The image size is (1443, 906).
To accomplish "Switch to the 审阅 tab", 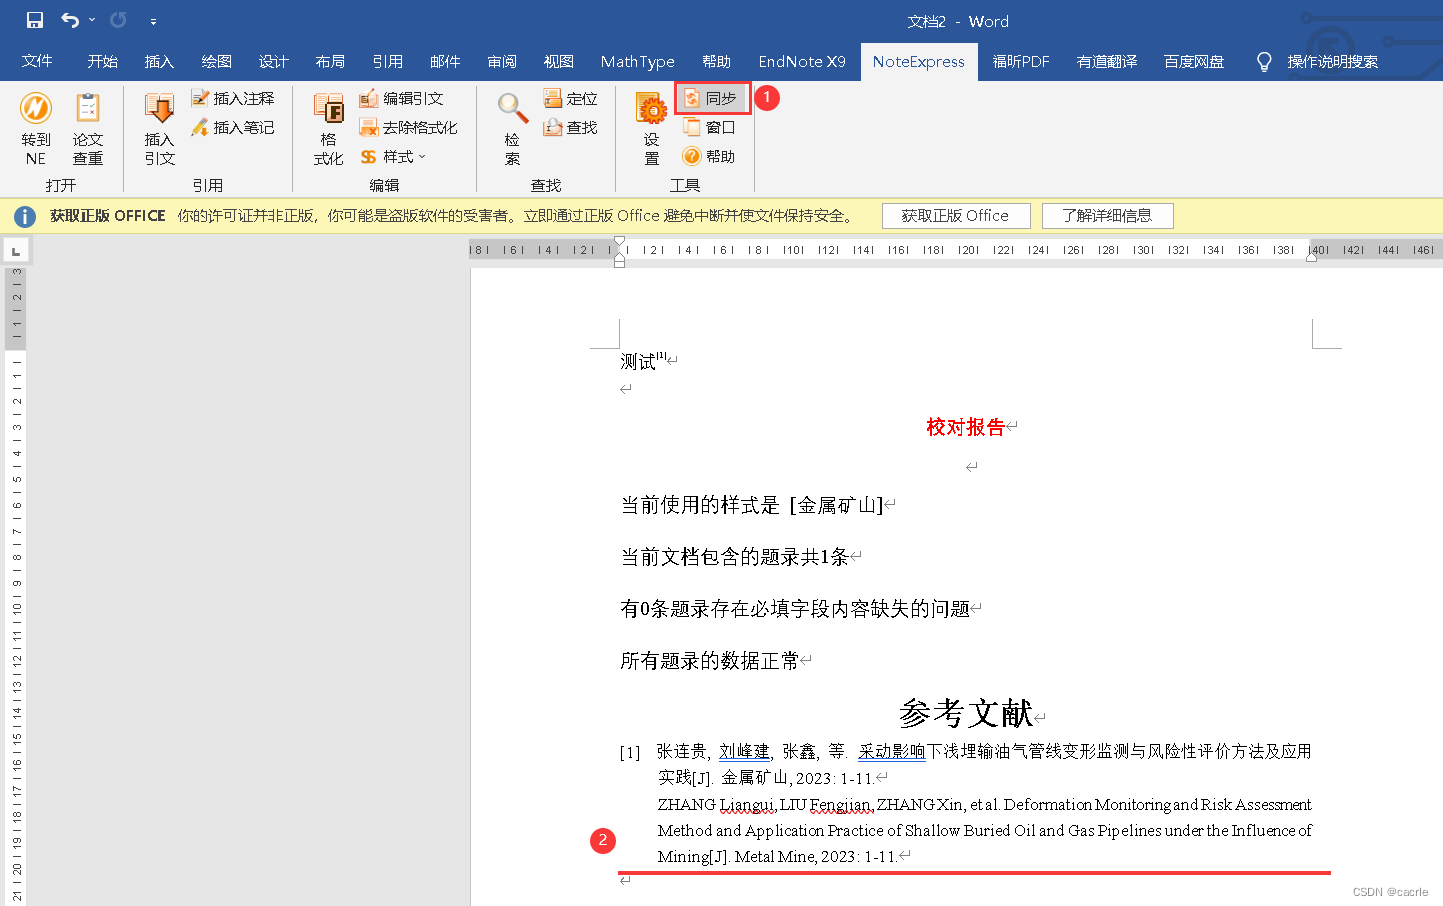I will [502, 61].
